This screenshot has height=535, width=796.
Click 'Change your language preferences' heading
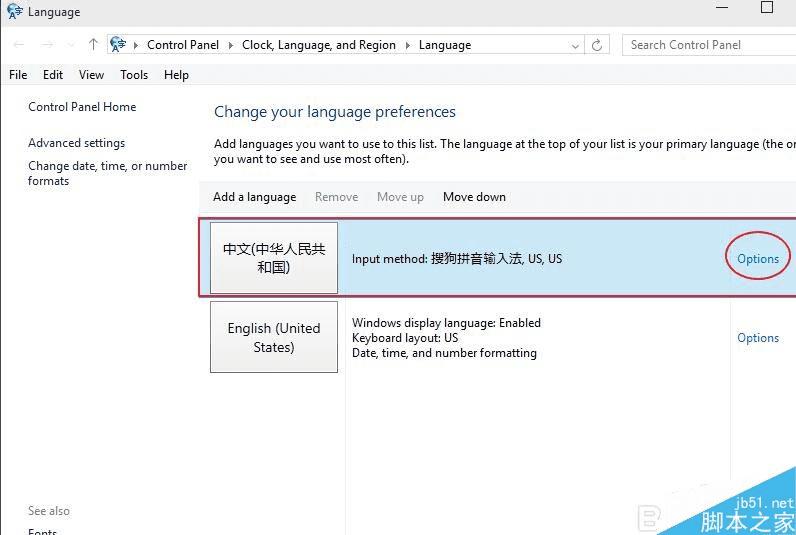(x=335, y=112)
